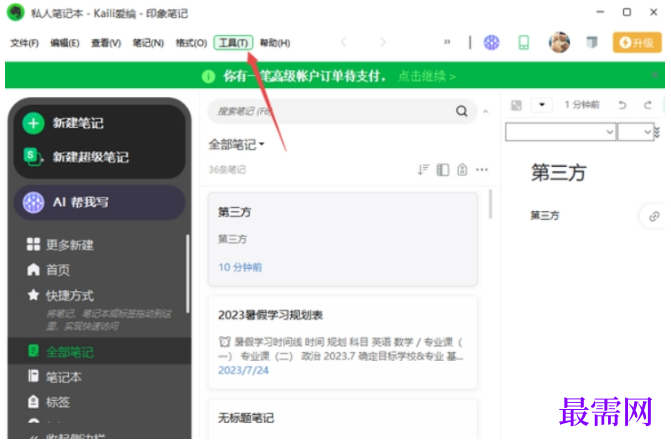Open the 文件(F) menu

[24, 43]
